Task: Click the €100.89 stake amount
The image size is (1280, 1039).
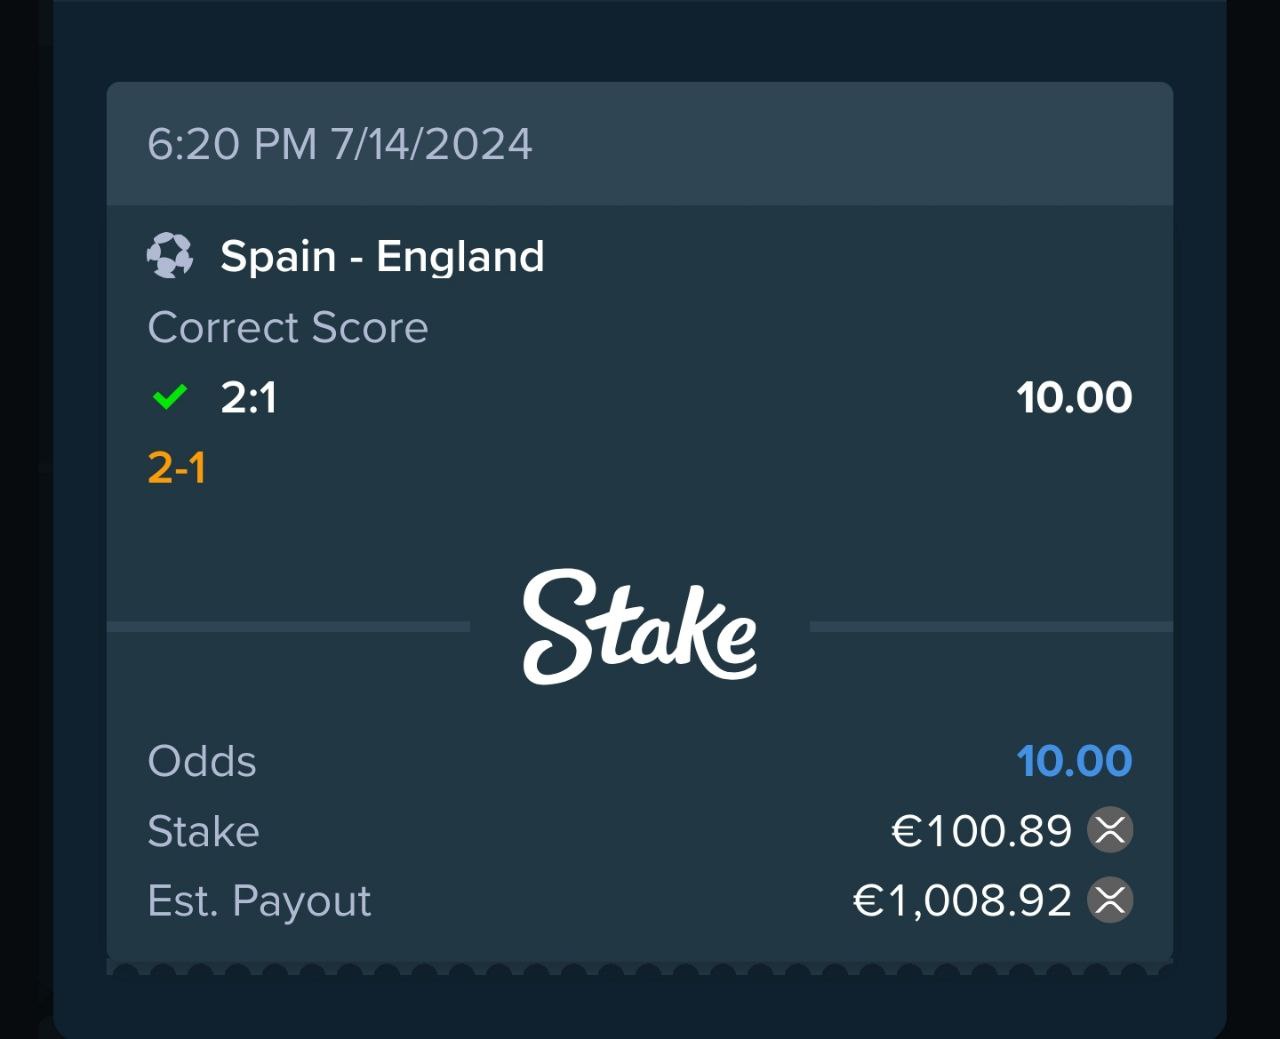Action: [x=981, y=831]
